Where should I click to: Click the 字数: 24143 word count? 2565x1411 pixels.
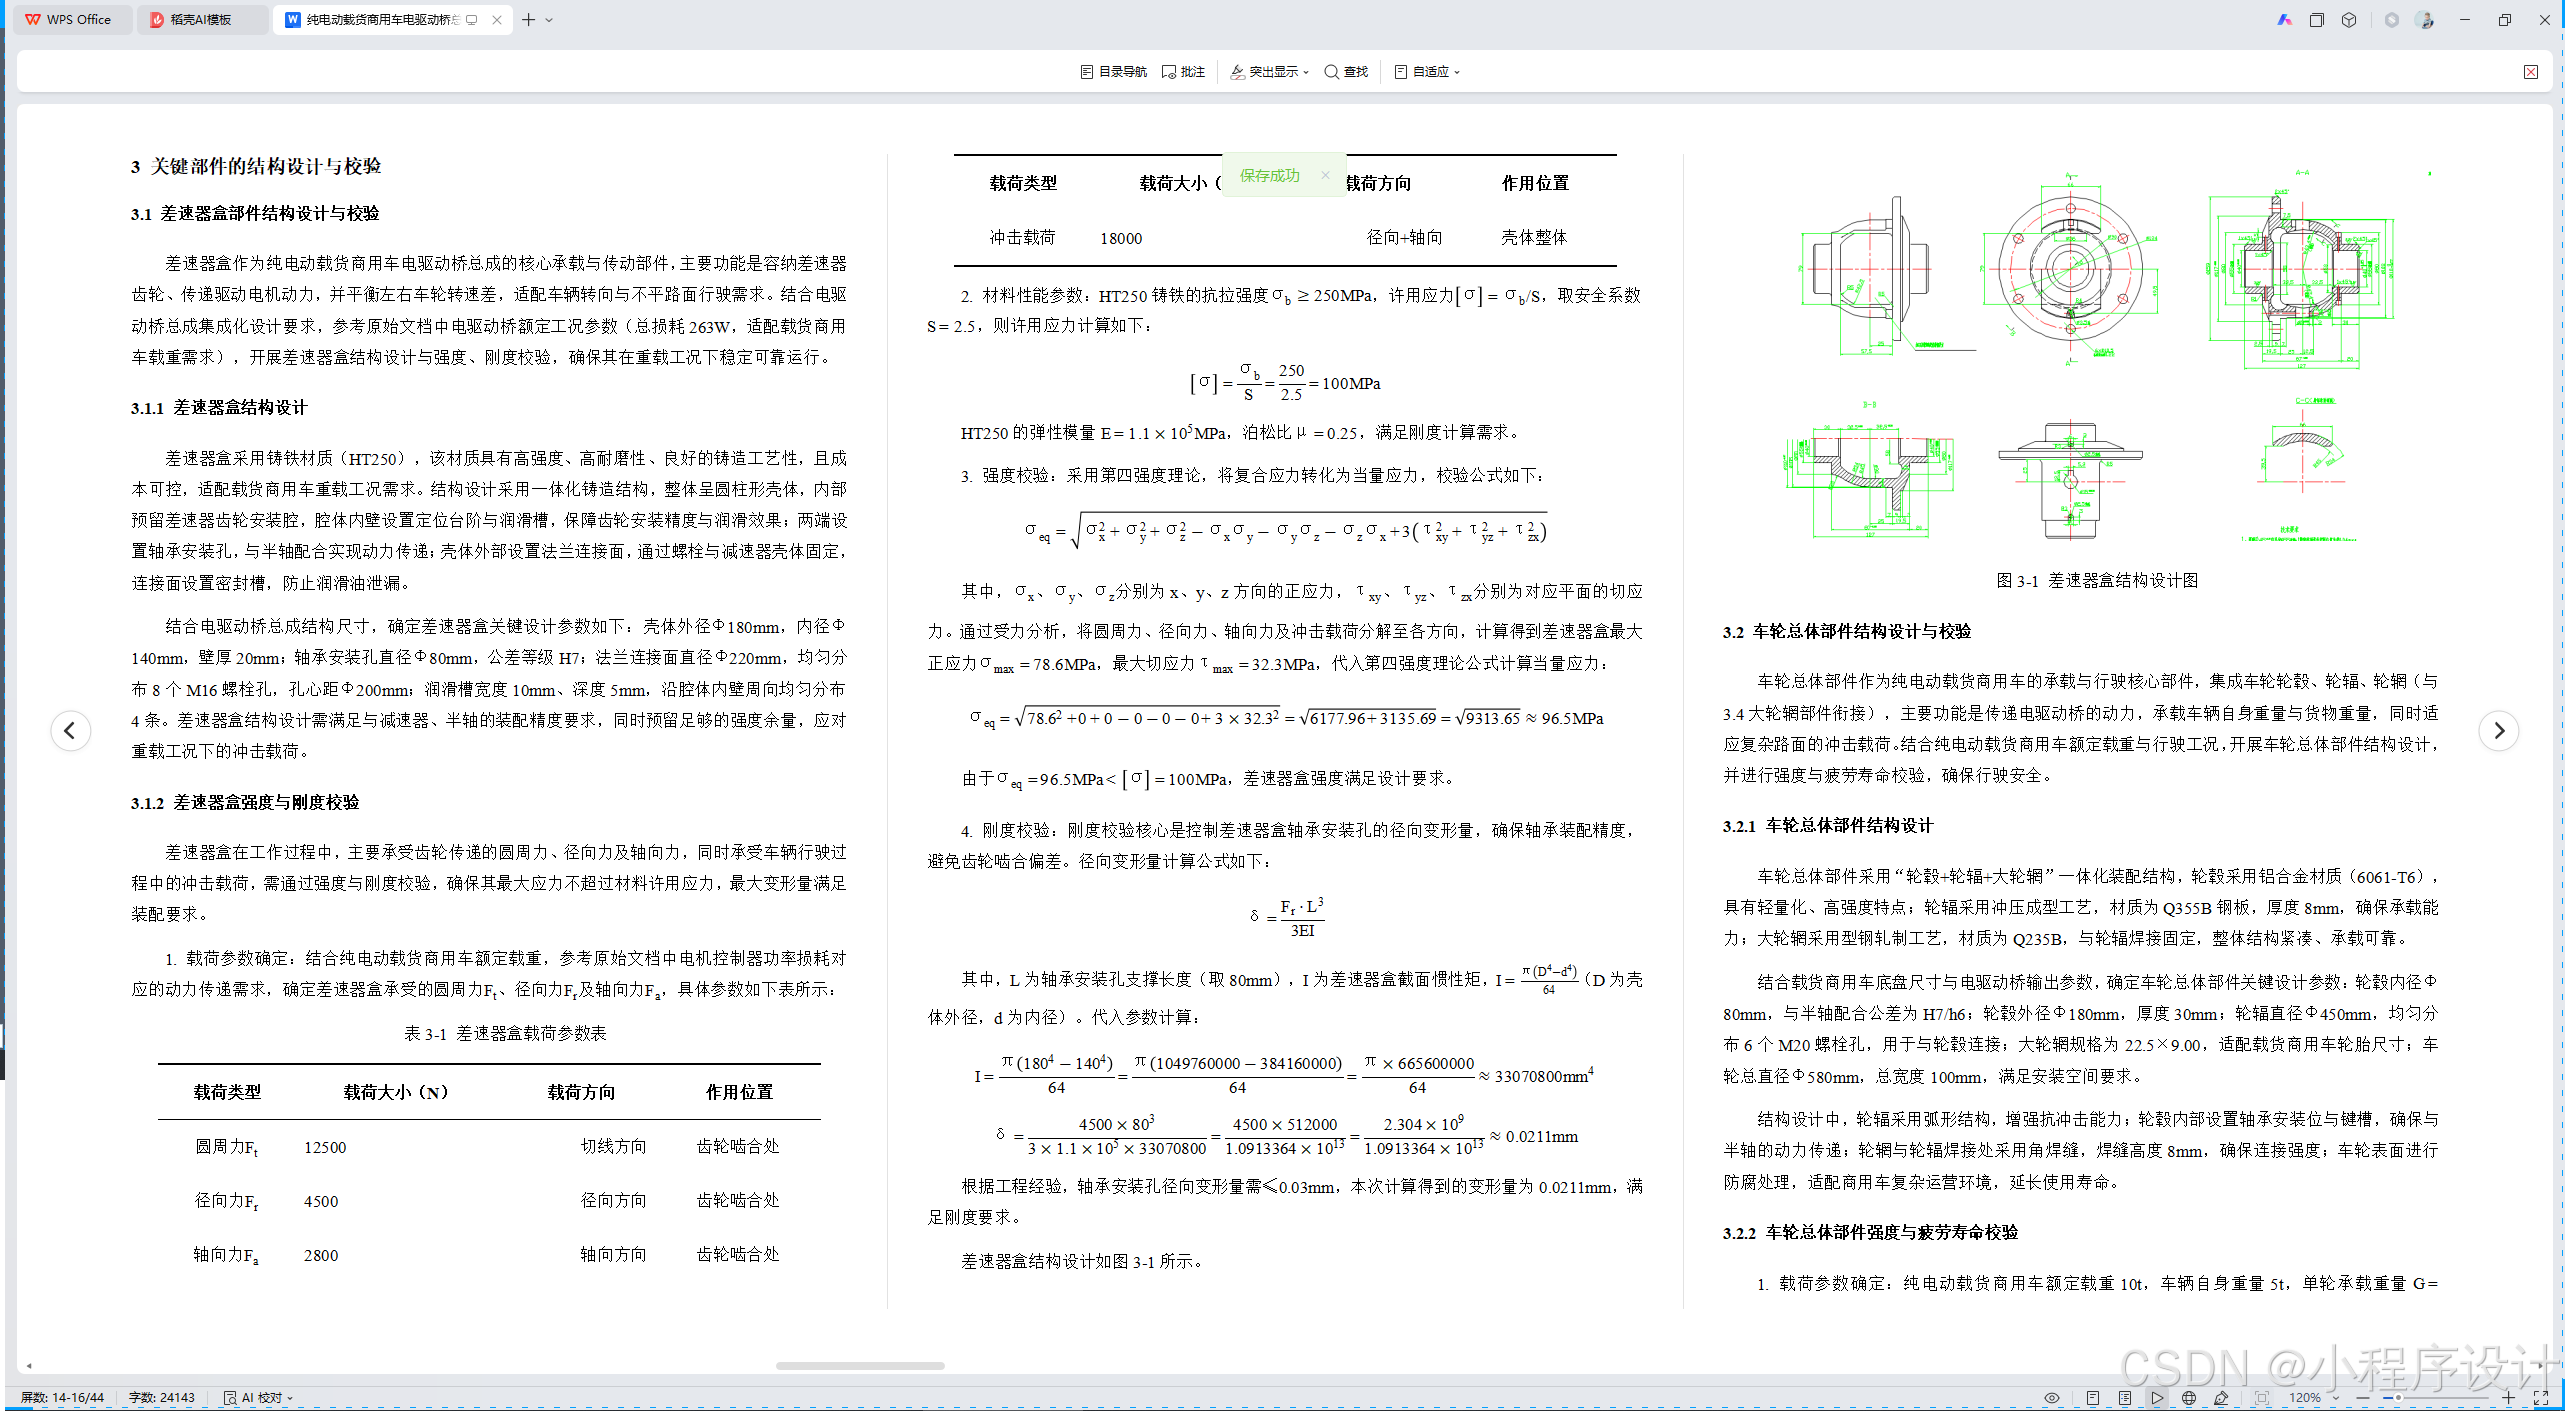pos(162,1398)
